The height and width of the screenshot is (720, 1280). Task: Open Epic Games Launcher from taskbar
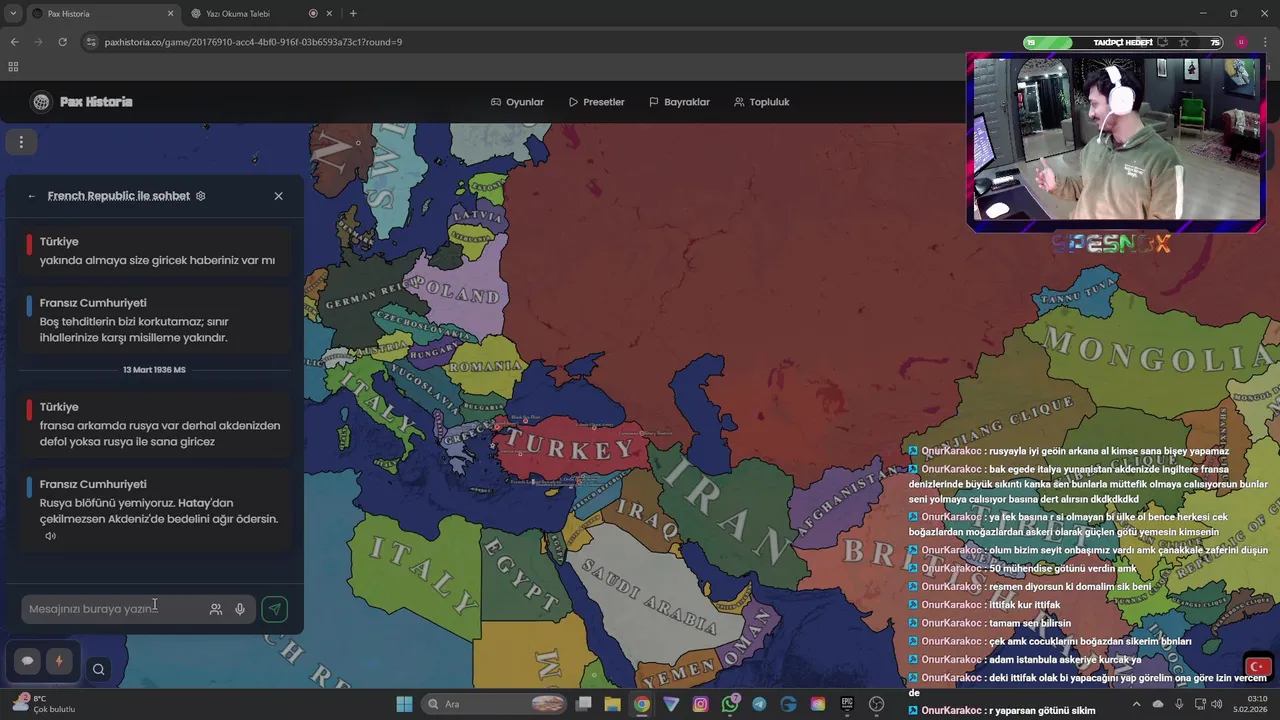pos(847,704)
